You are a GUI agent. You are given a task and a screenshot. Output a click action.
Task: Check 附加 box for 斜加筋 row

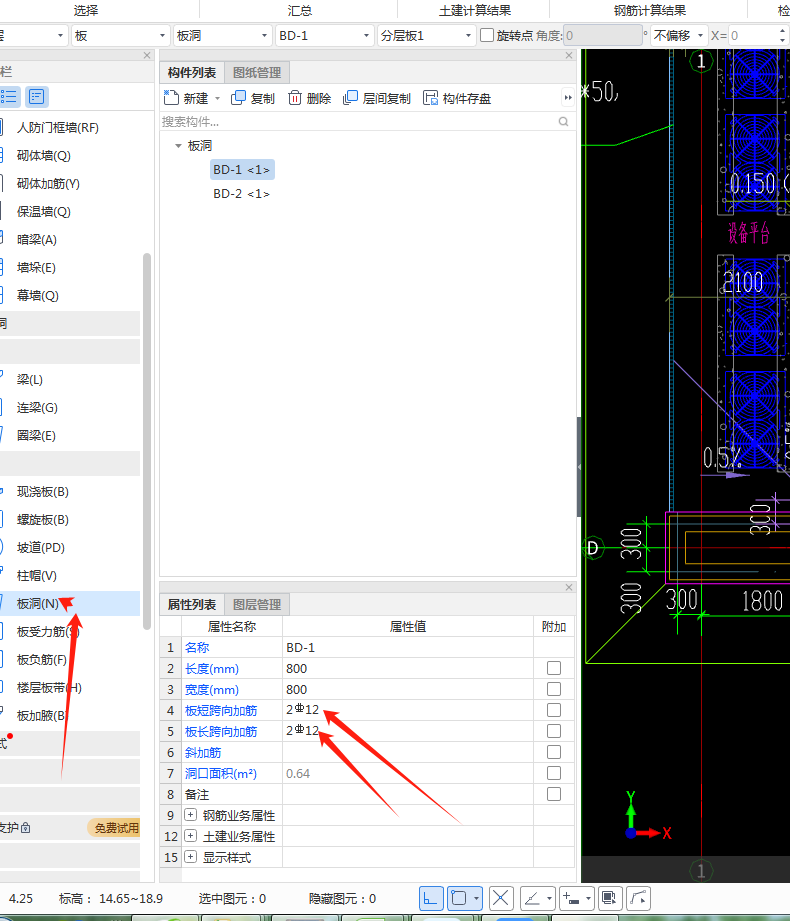(553, 752)
